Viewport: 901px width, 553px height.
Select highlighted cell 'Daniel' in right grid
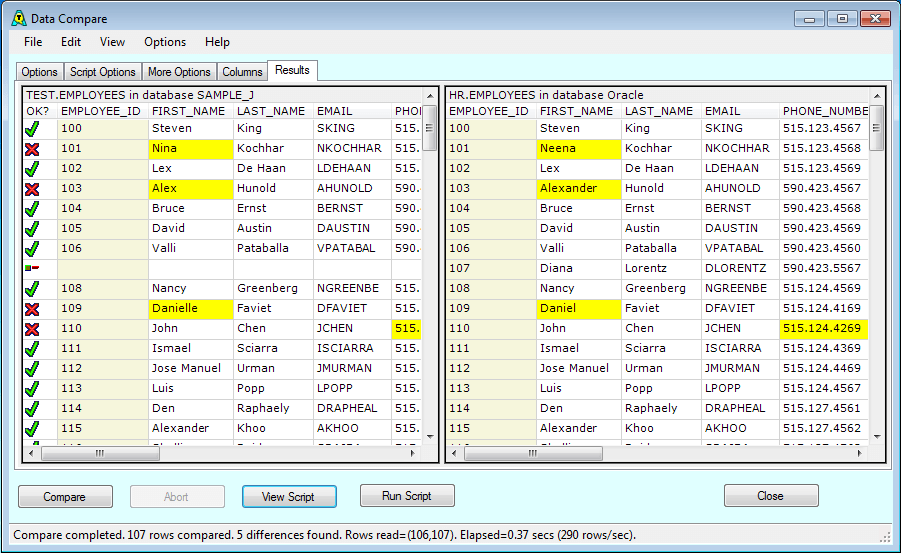579,309
